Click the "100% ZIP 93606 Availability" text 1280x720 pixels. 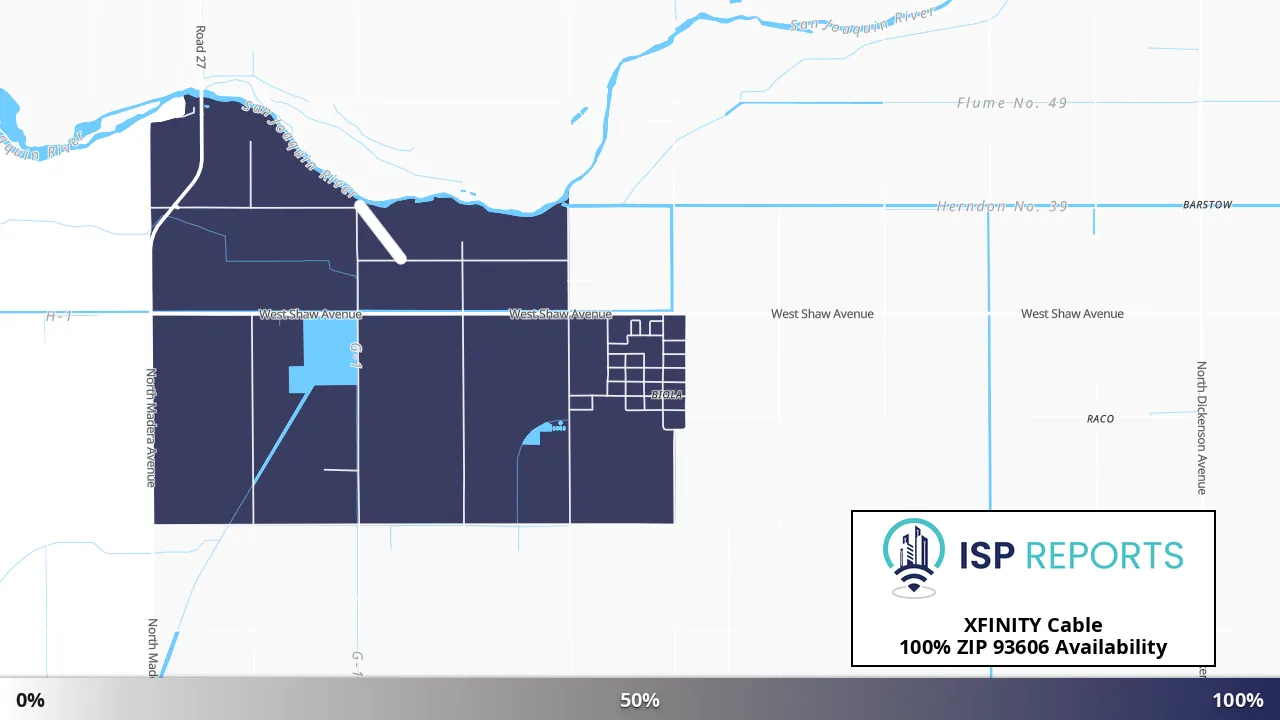click(x=1033, y=647)
